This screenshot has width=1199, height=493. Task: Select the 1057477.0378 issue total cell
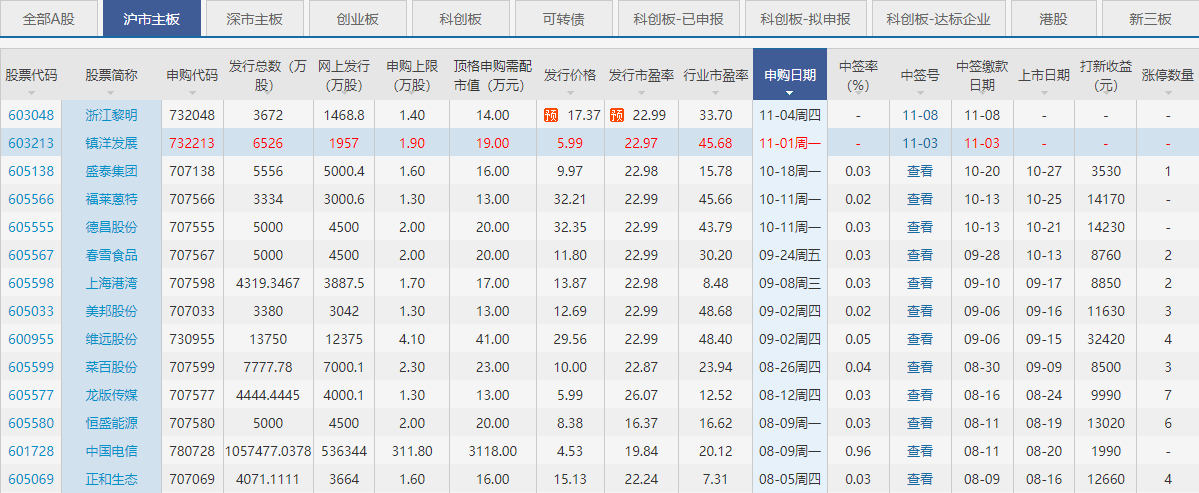268,452
